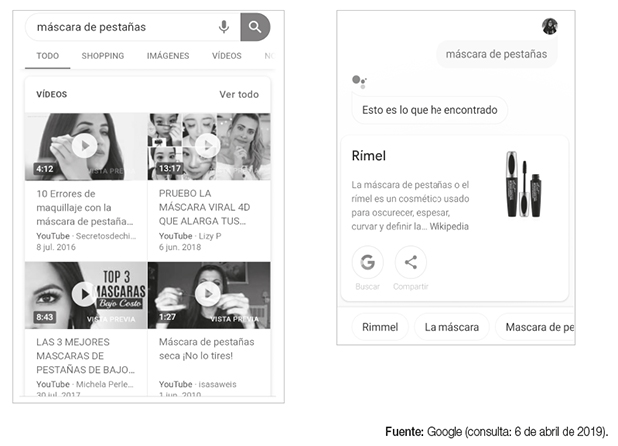618x446 pixels.
Task: Follow the Wikipedia source link
Action: click(x=449, y=227)
